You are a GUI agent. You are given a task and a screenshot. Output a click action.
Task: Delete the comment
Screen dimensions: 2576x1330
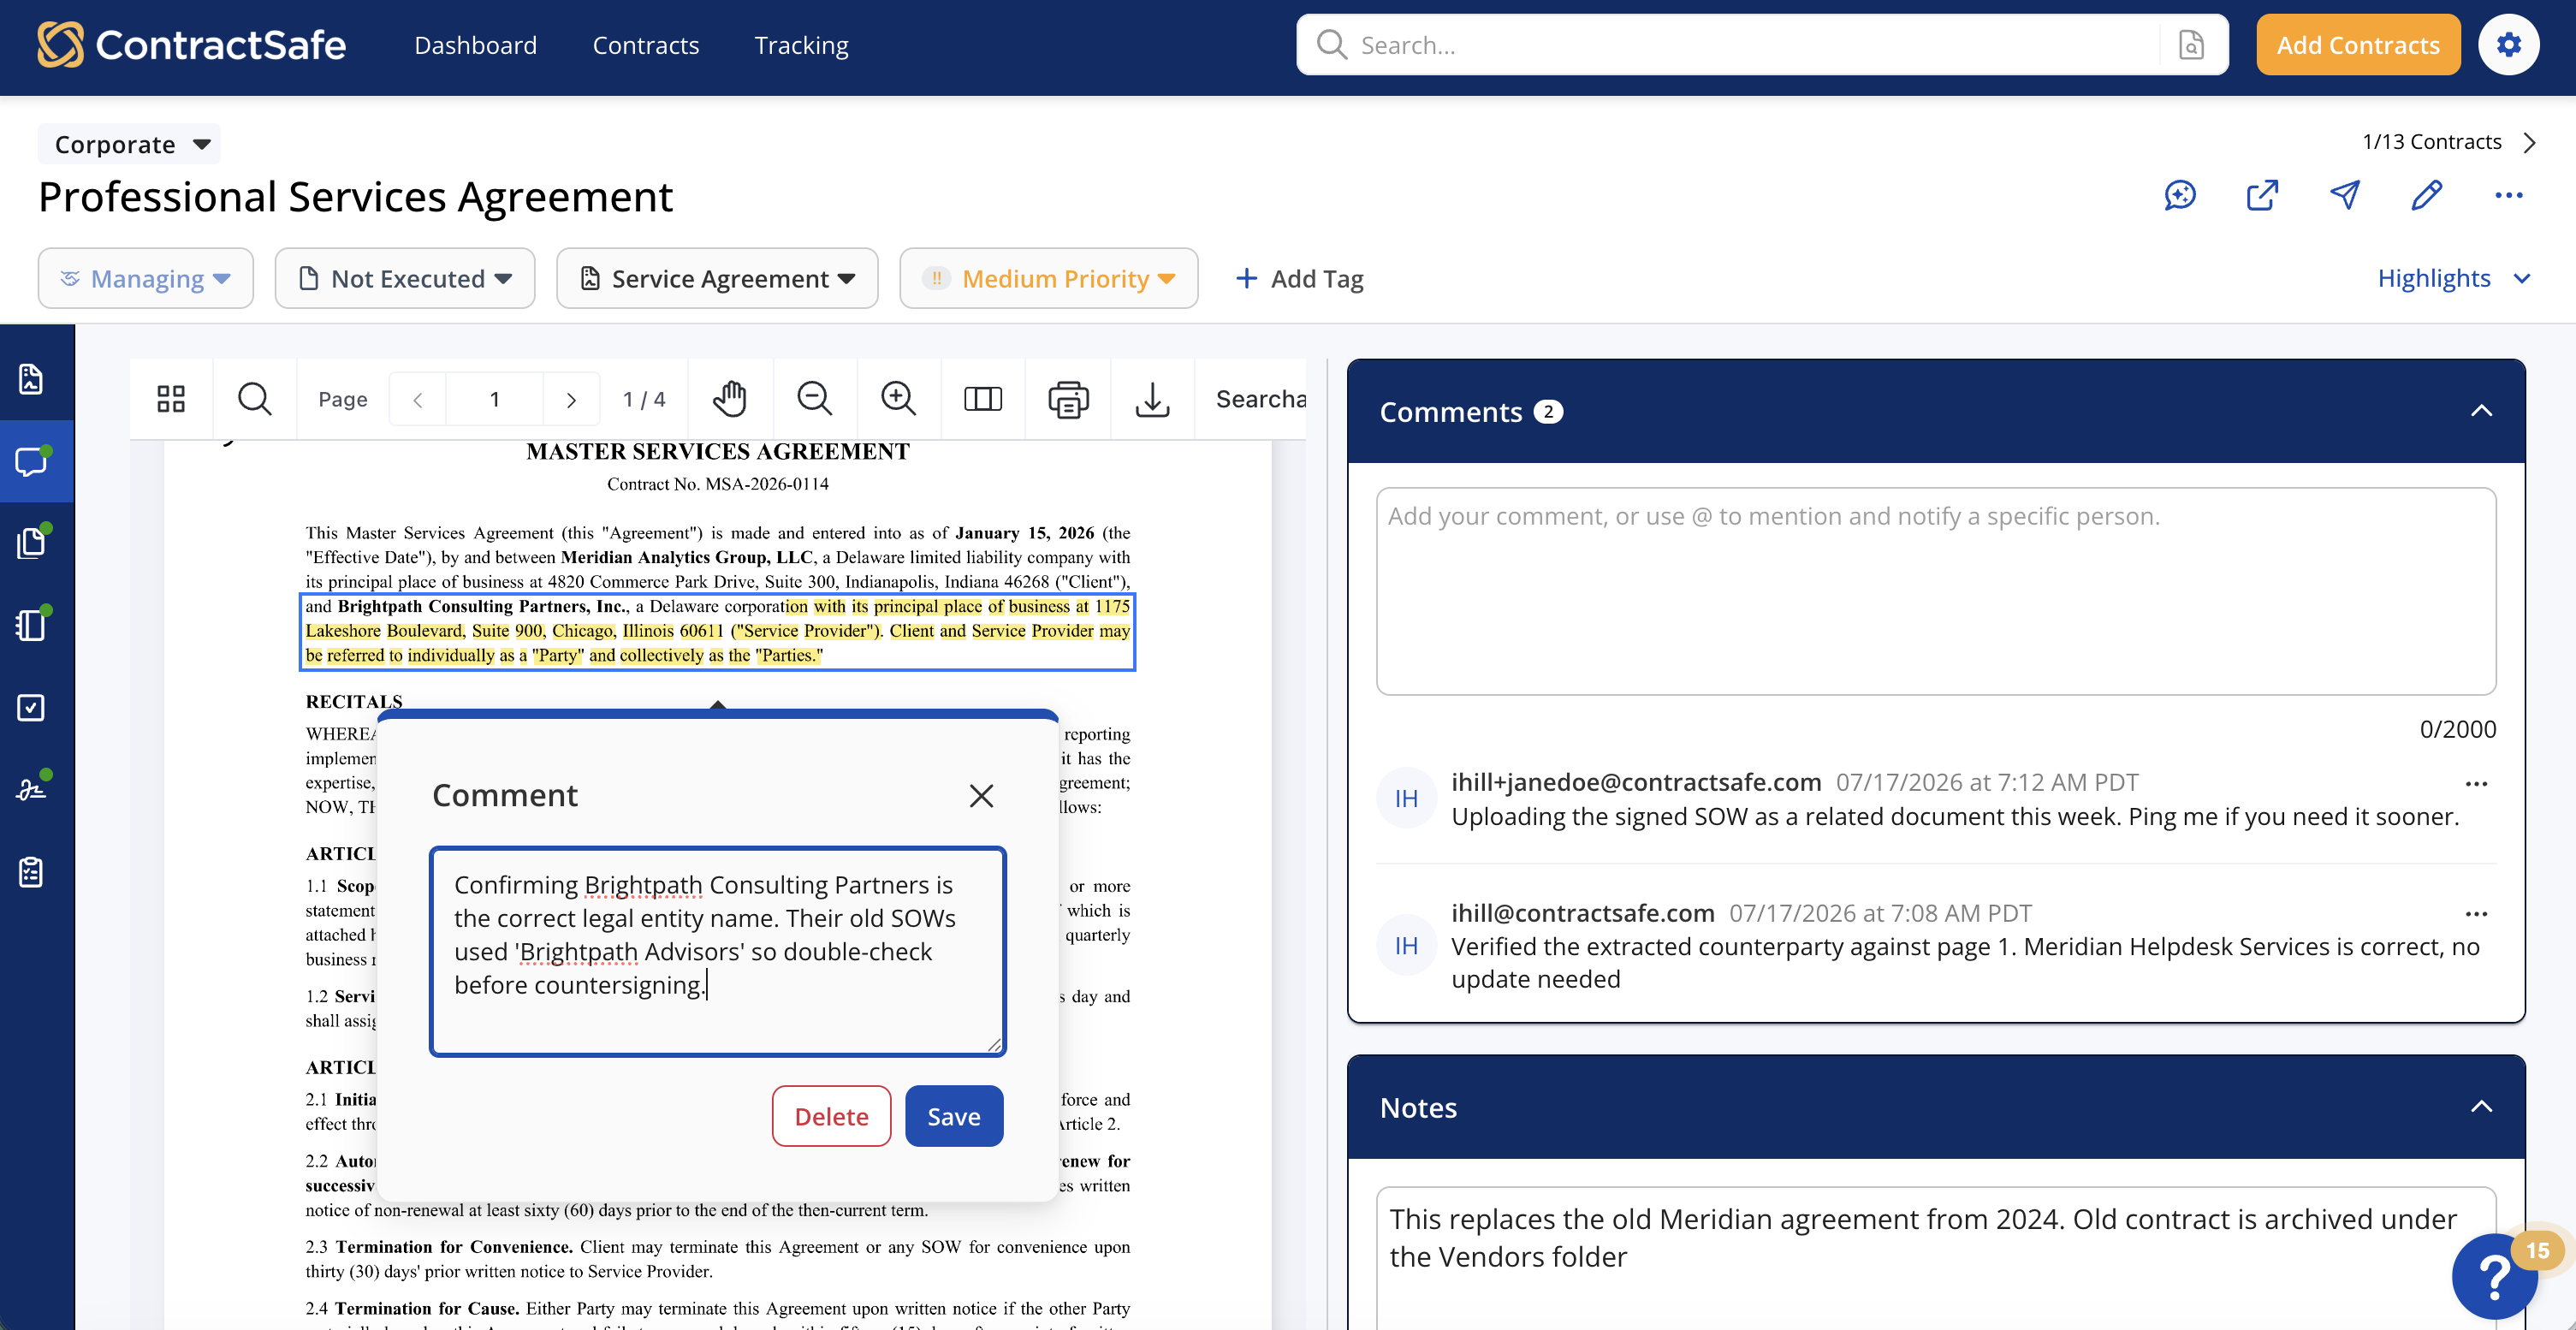pyautogui.click(x=831, y=1116)
